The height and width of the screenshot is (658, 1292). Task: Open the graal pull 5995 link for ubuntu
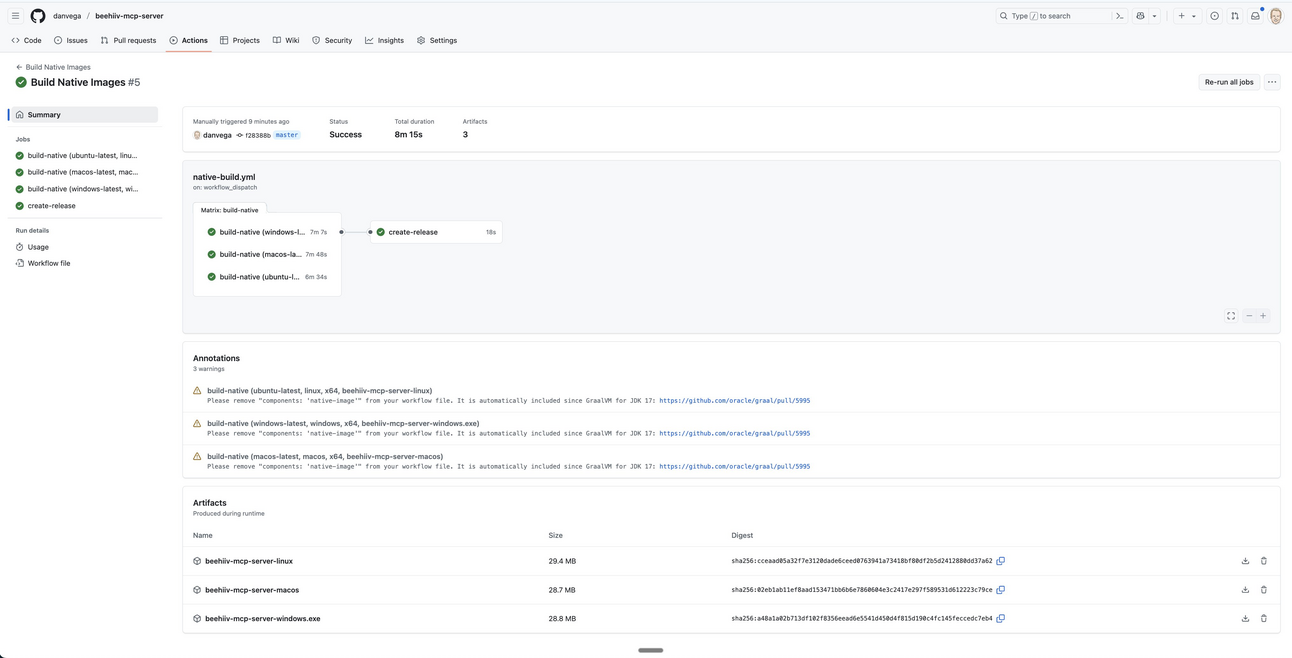click(734, 401)
